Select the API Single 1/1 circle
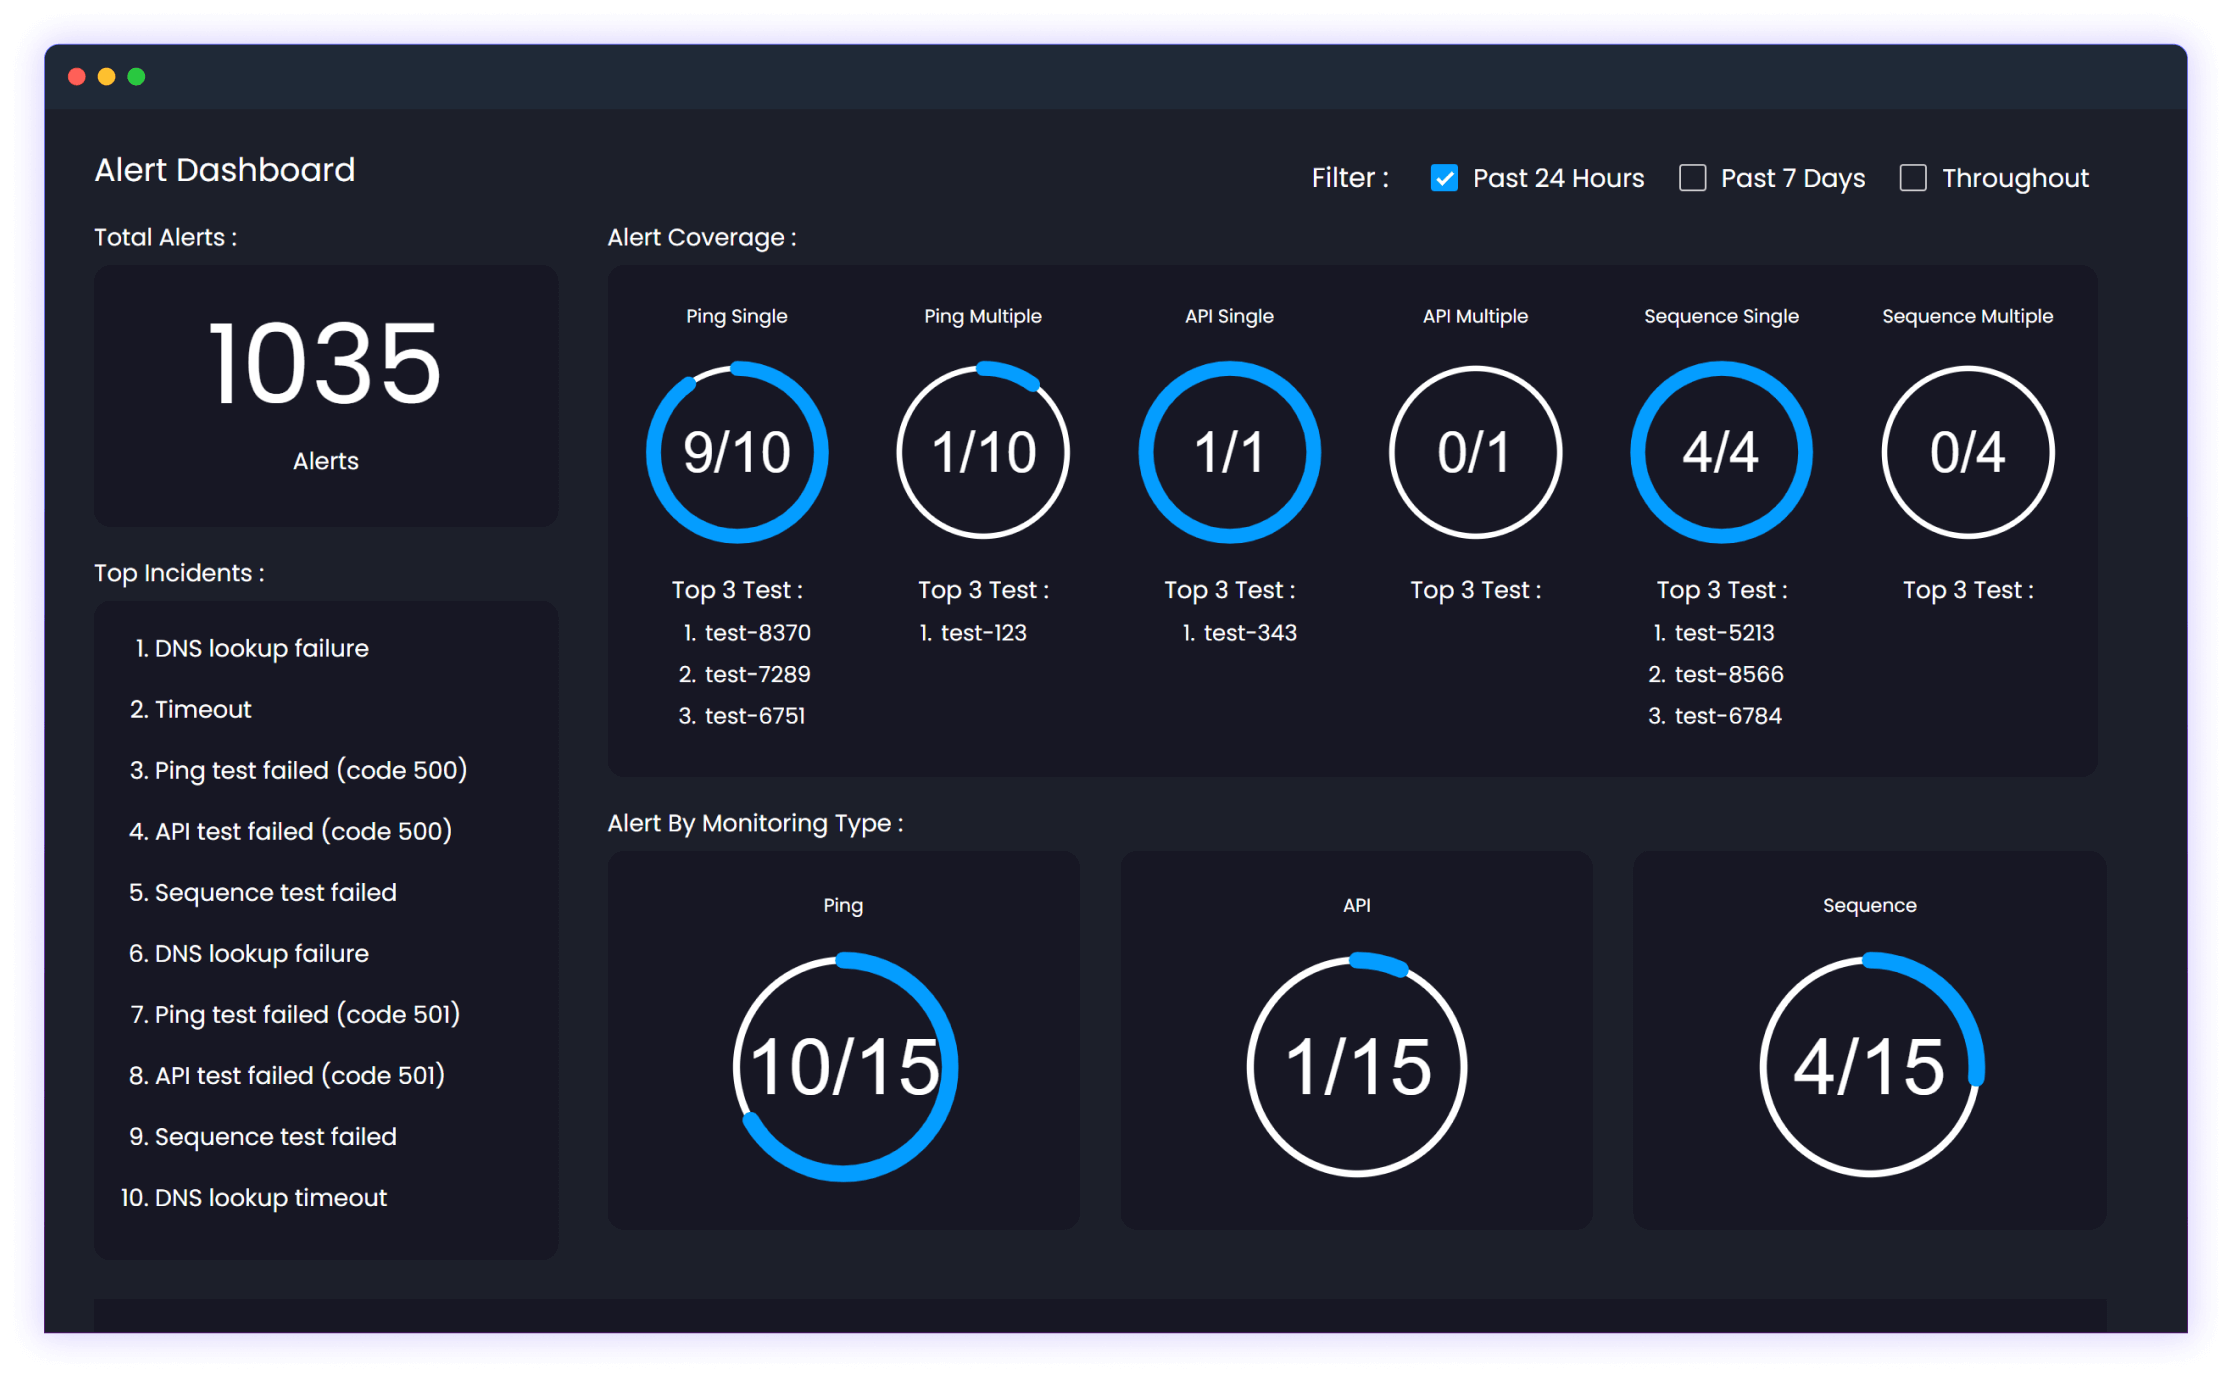2228x1373 pixels. tap(1229, 452)
